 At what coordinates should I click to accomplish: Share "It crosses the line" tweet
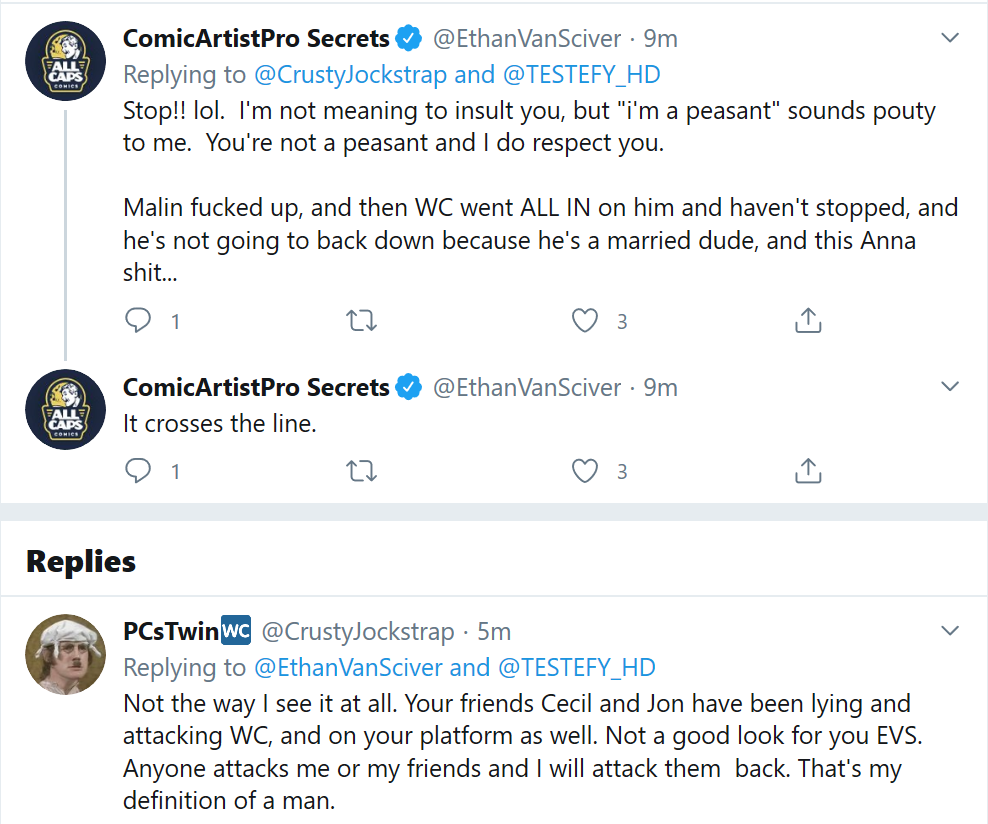808,471
